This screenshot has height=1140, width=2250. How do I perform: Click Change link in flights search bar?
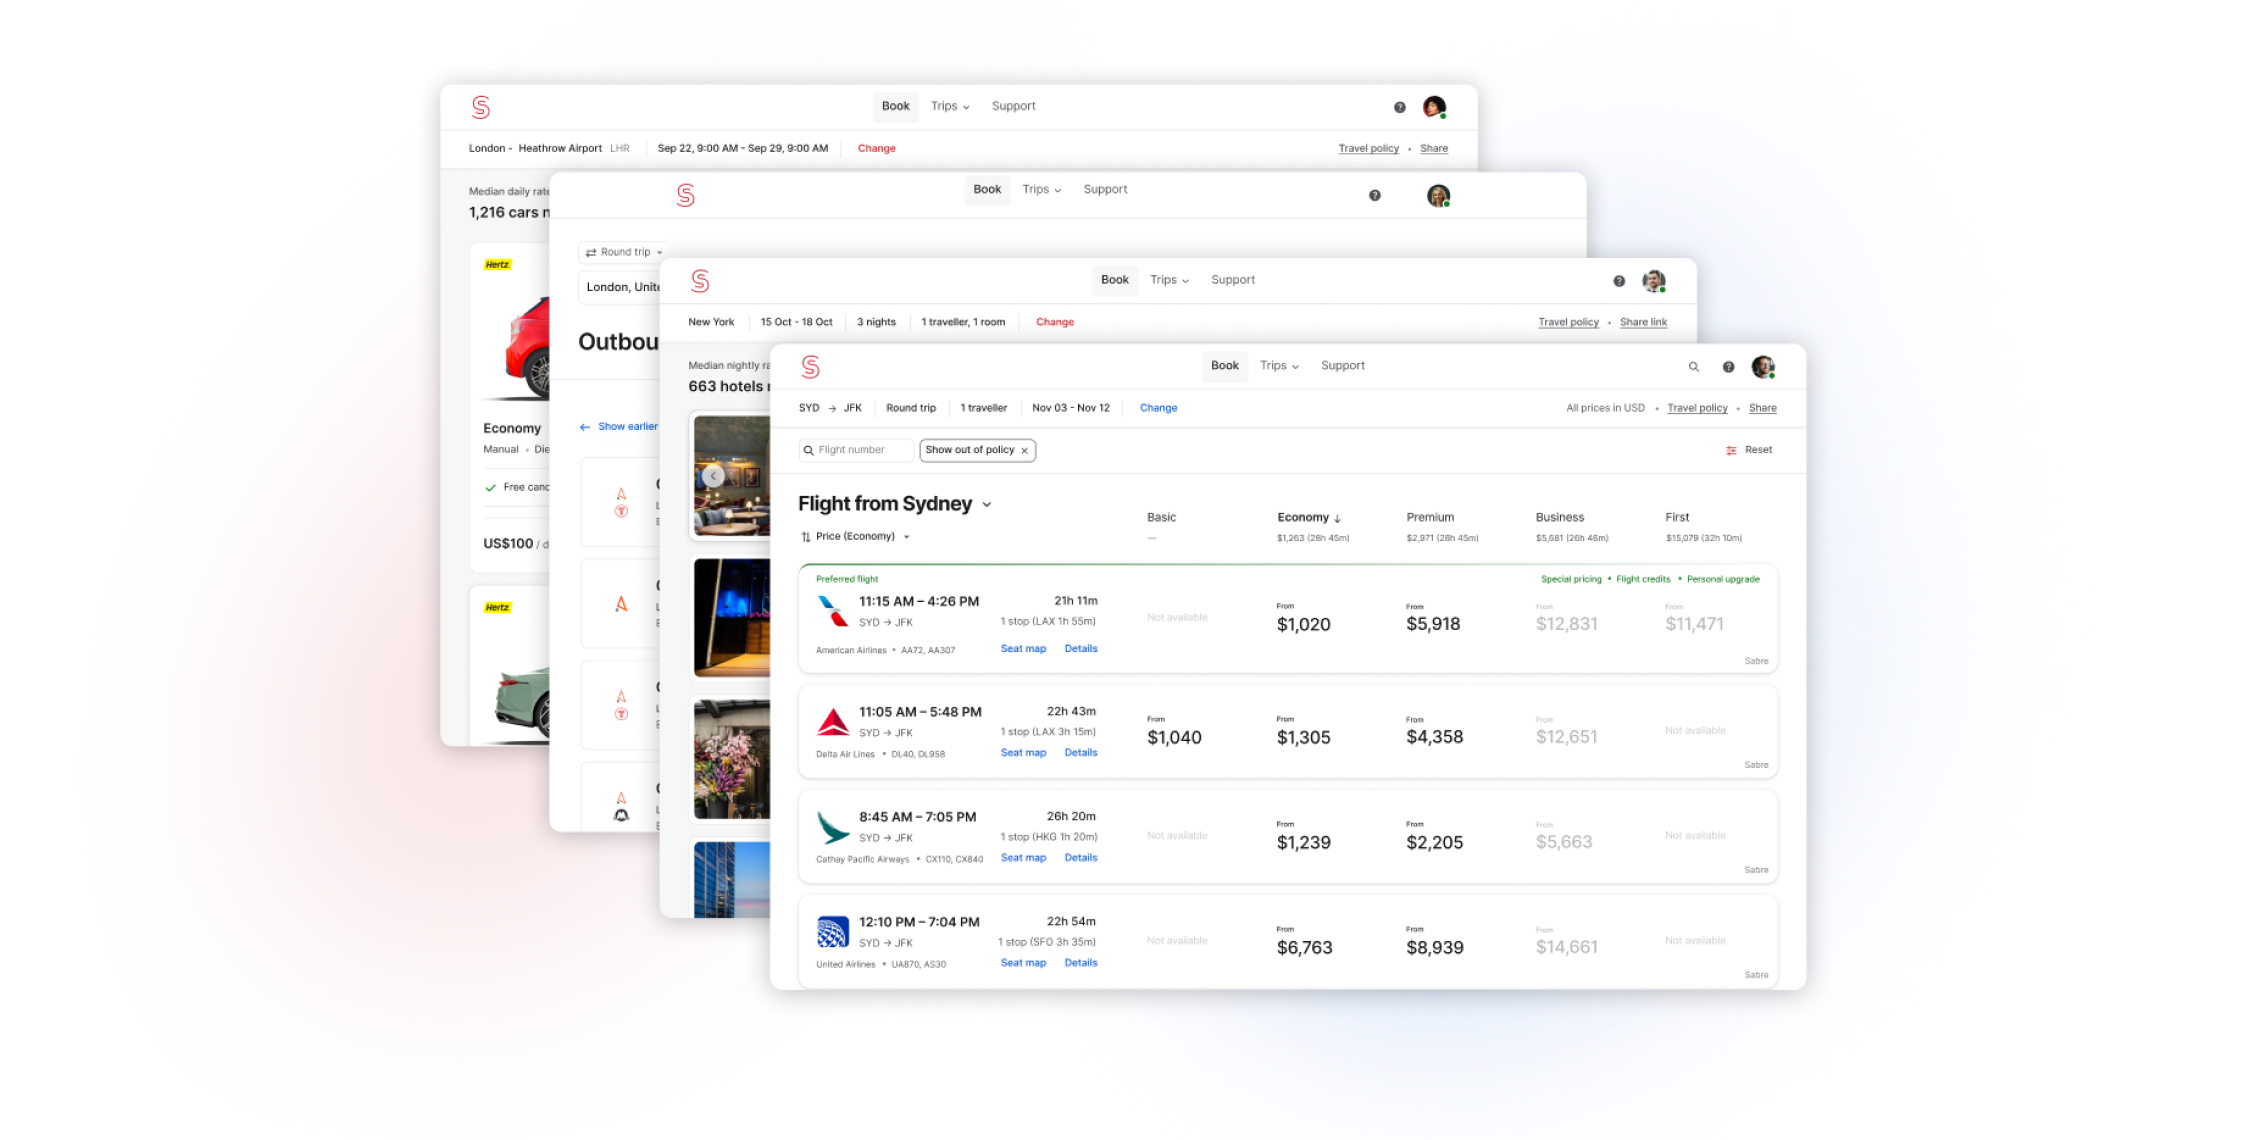[x=1158, y=408]
